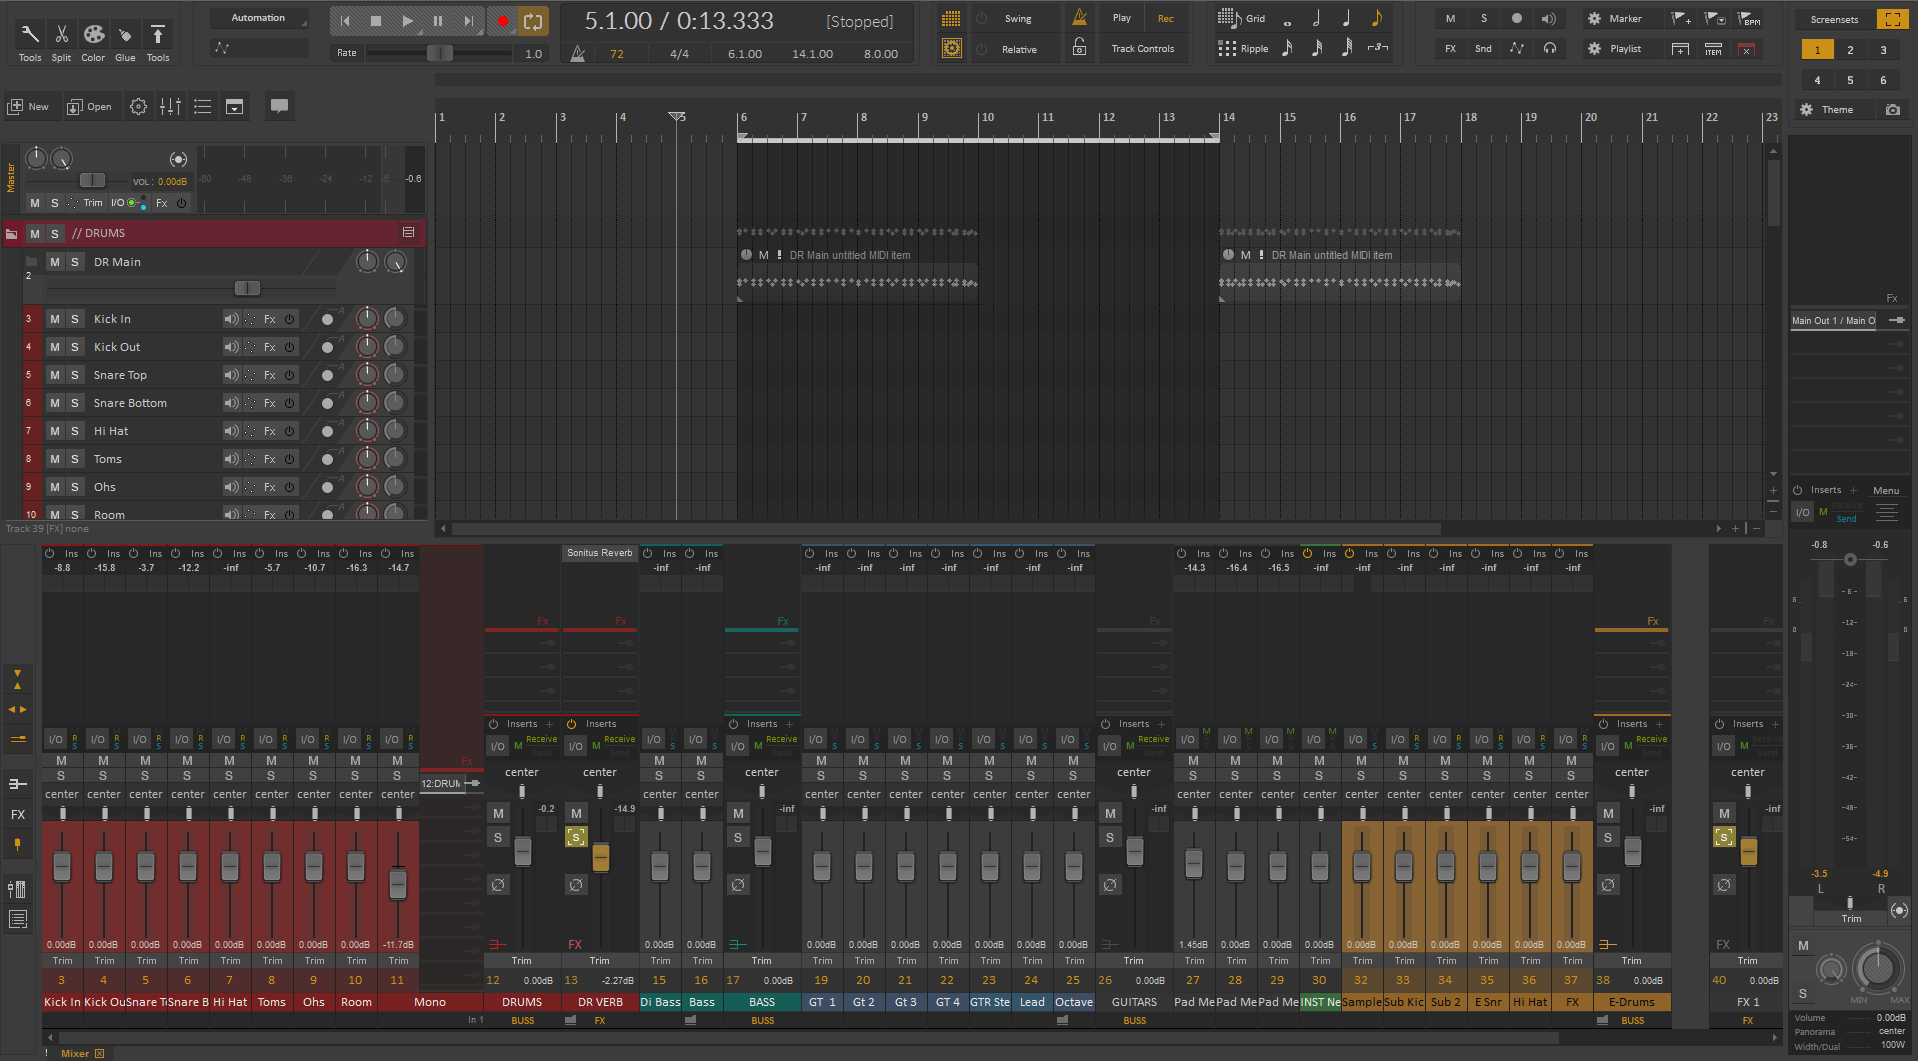Image resolution: width=1918 pixels, height=1061 pixels.
Task: Open the marker options dropdown flag
Action: point(1715,19)
